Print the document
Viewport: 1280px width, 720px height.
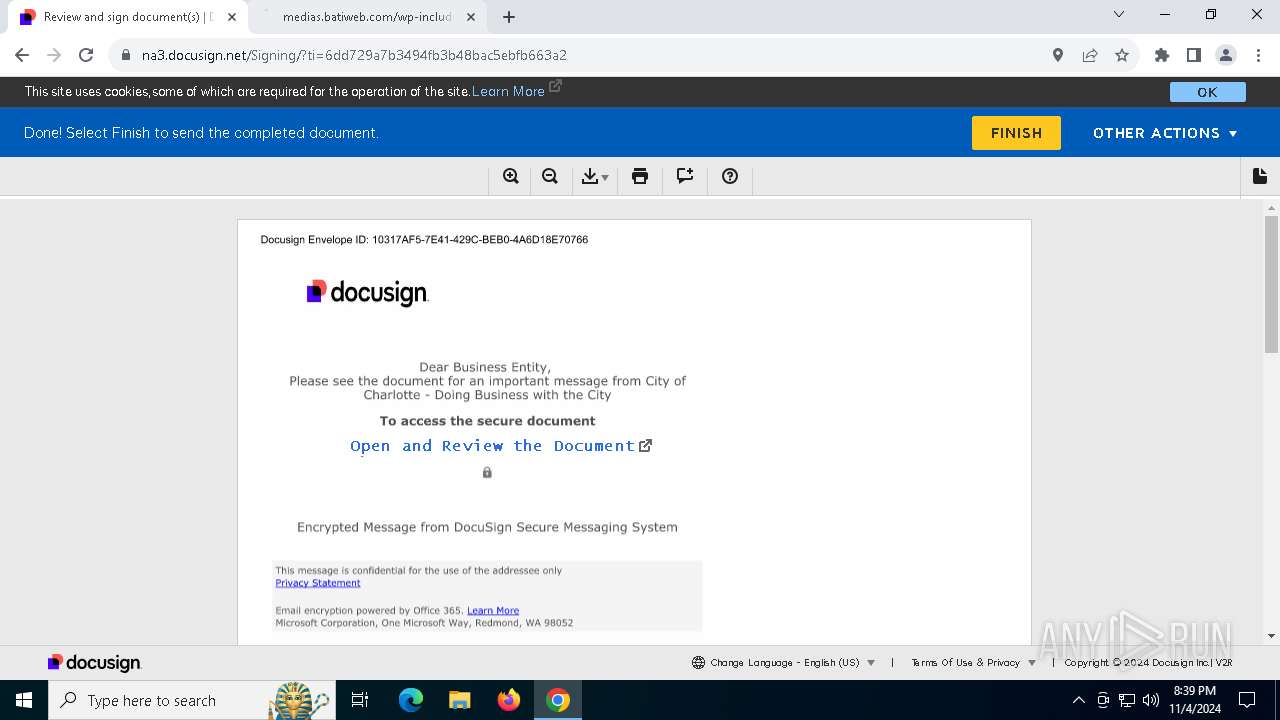[x=640, y=177]
